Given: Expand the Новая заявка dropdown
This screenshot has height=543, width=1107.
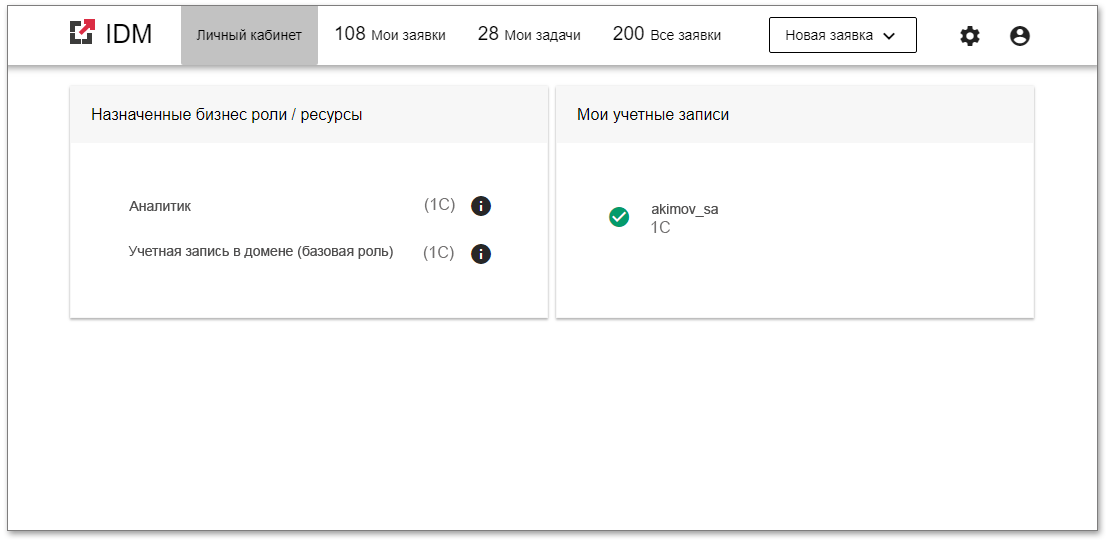Looking at the screenshot, I should pos(842,35).
